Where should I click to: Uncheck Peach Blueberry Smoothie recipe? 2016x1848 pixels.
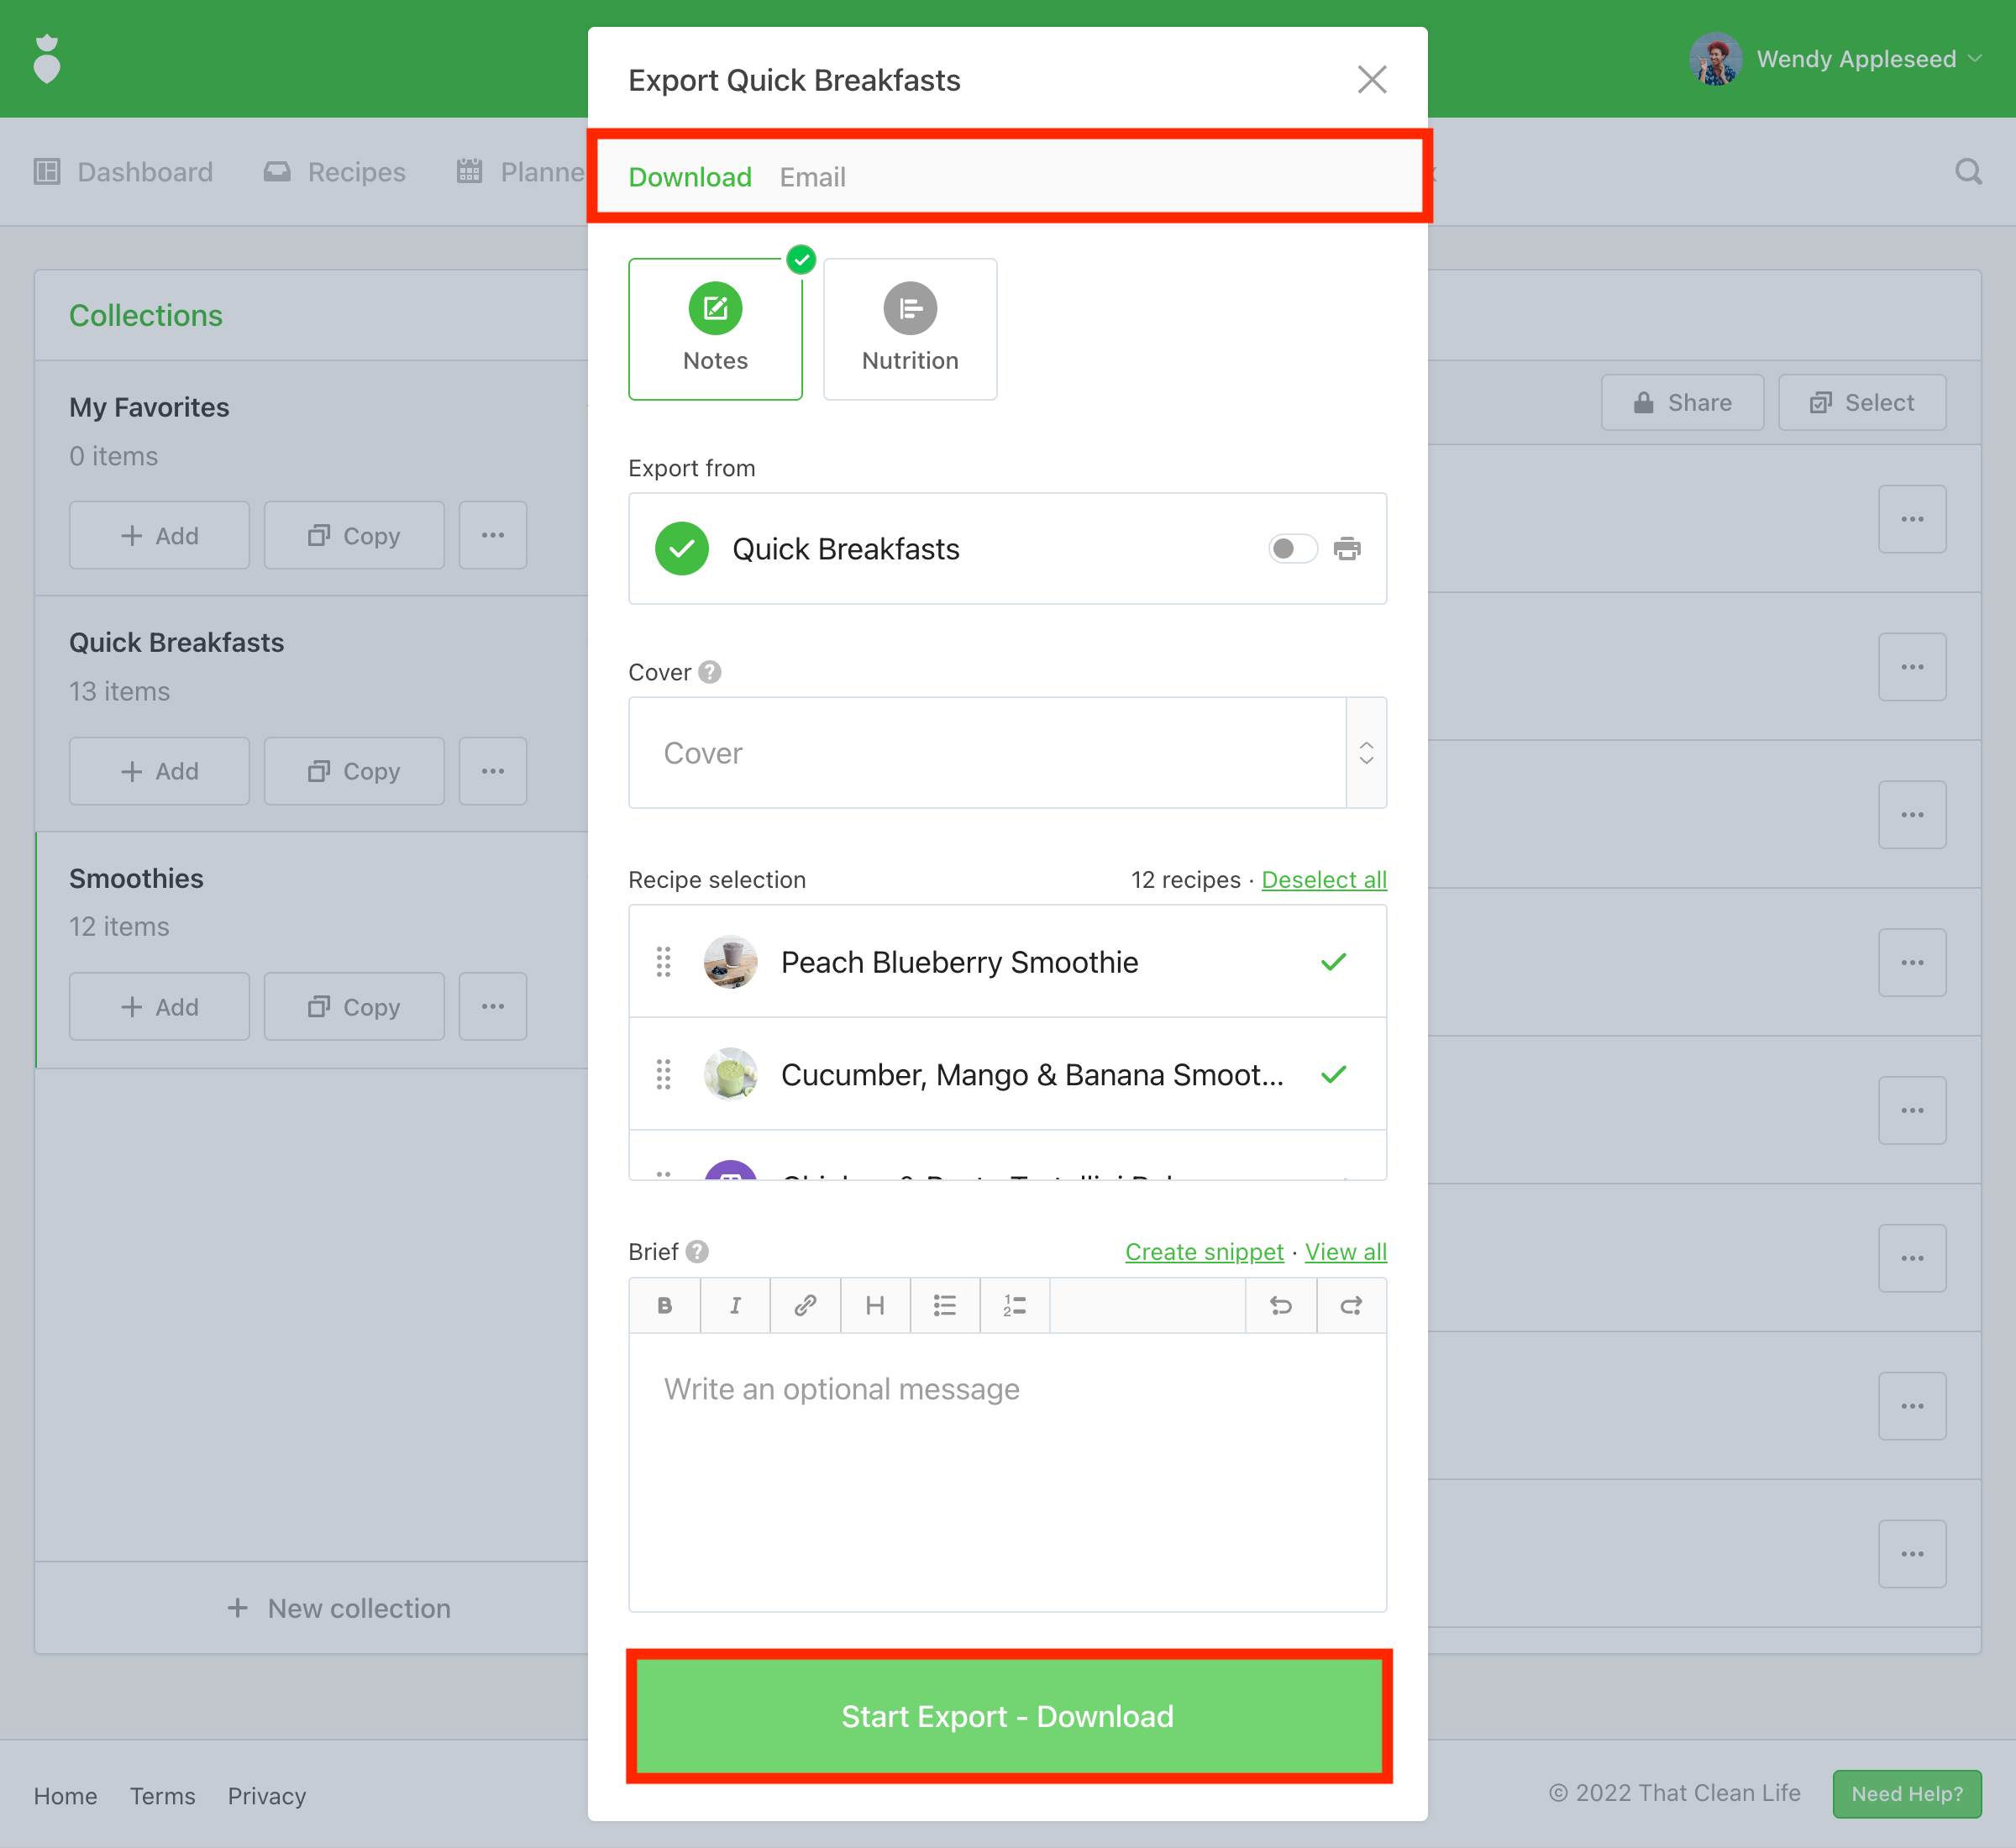pos(1333,962)
